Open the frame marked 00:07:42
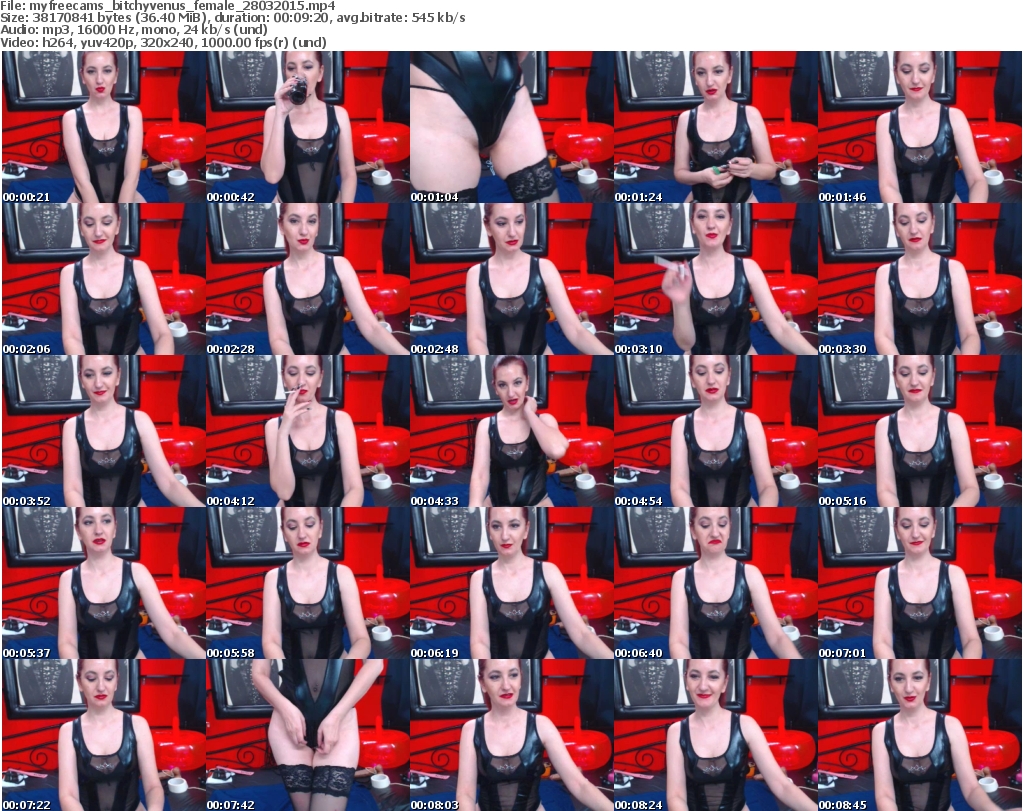1024x811 pixels. tap(308, 735)
